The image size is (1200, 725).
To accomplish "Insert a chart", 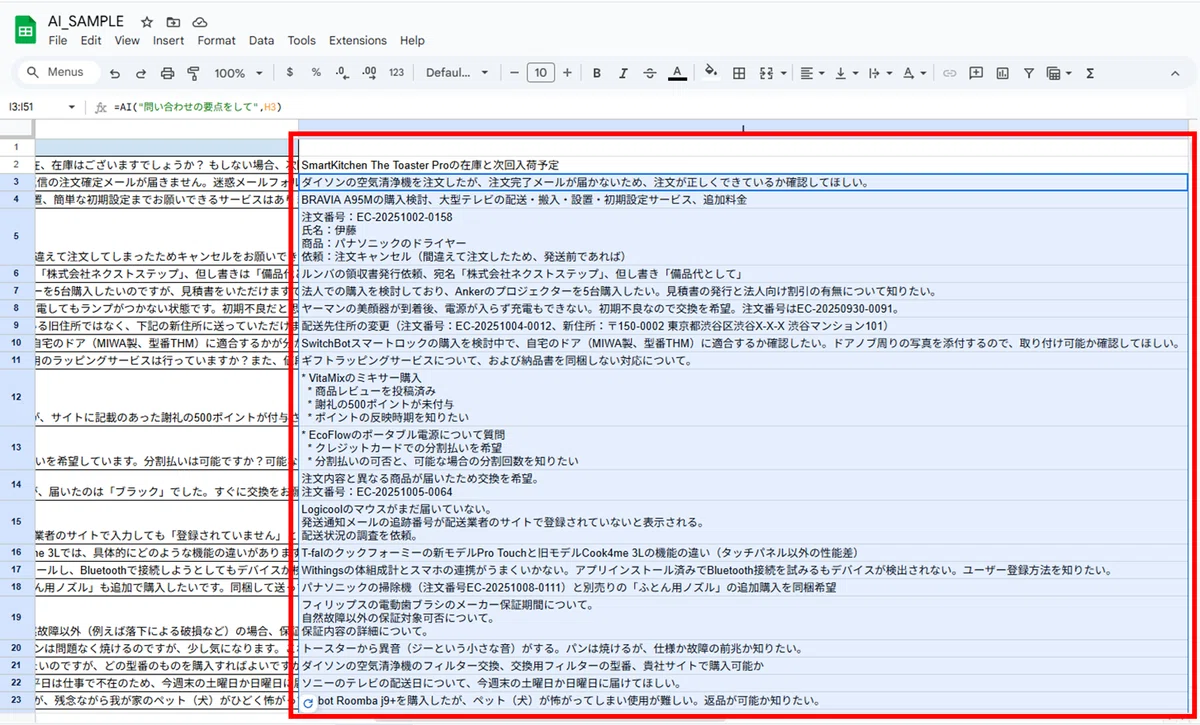I will pyautogui.click(x=1002, y=73).
